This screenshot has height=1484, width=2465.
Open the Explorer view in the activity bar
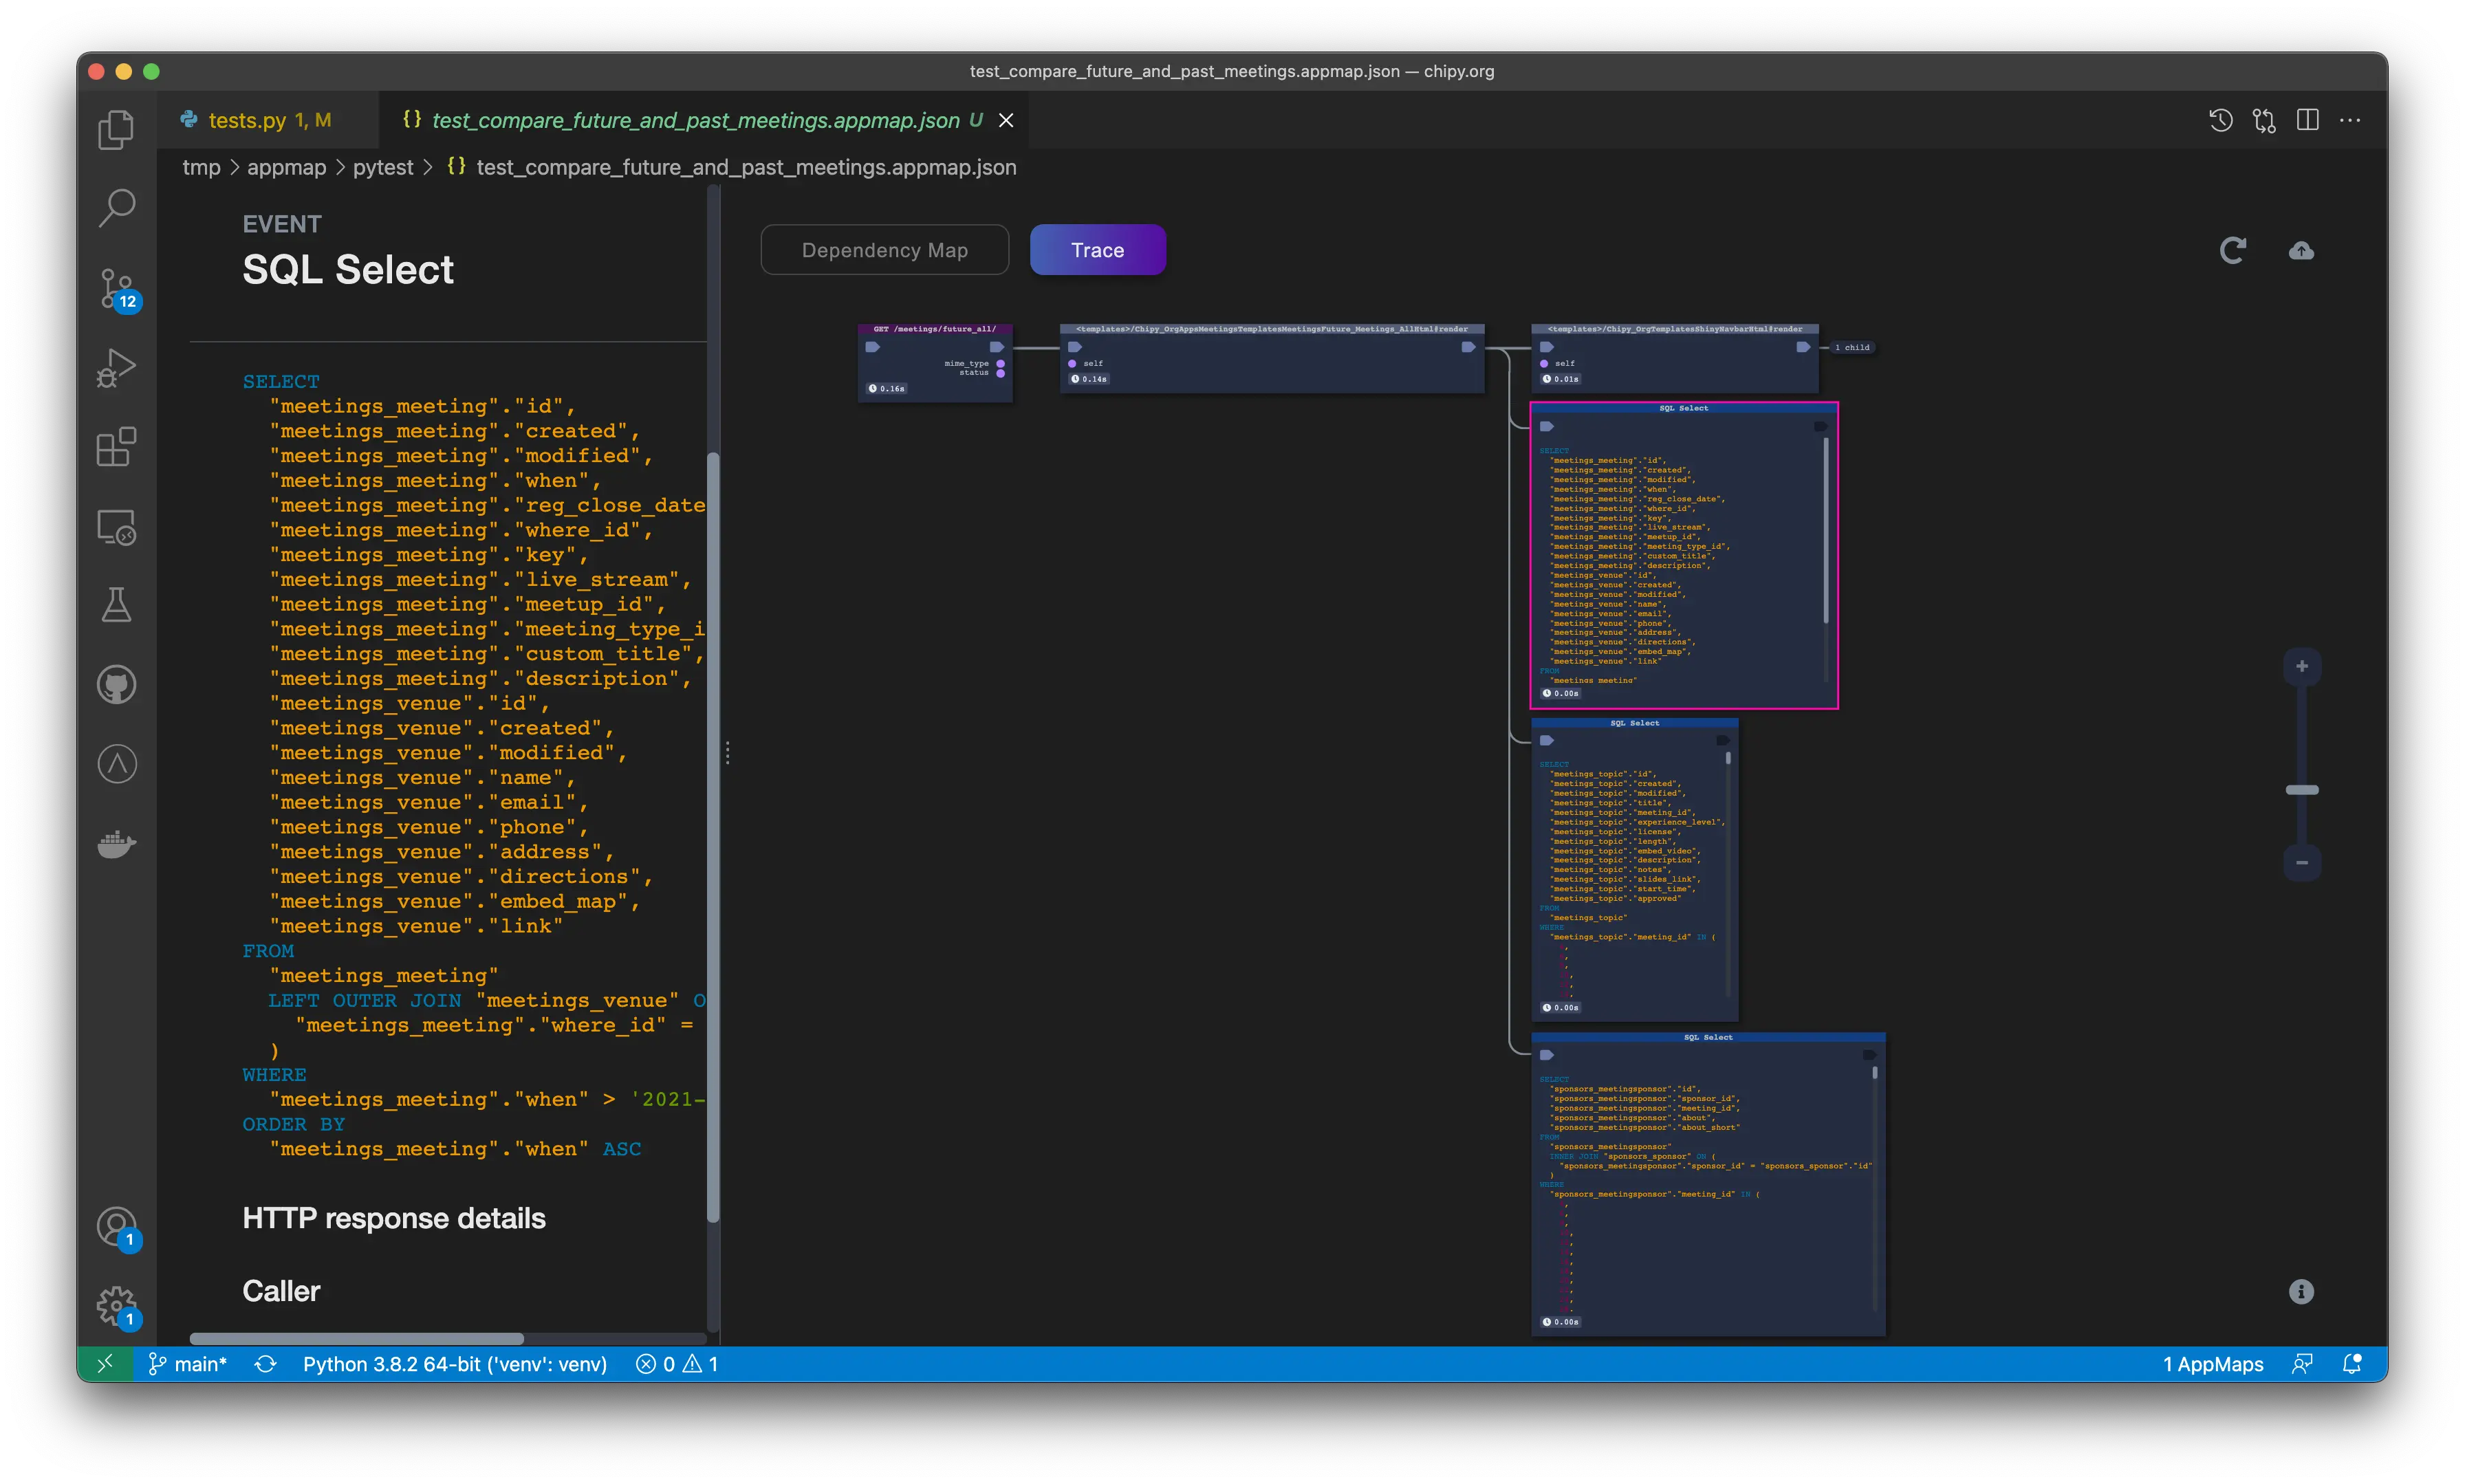click(x=116, y=129)
